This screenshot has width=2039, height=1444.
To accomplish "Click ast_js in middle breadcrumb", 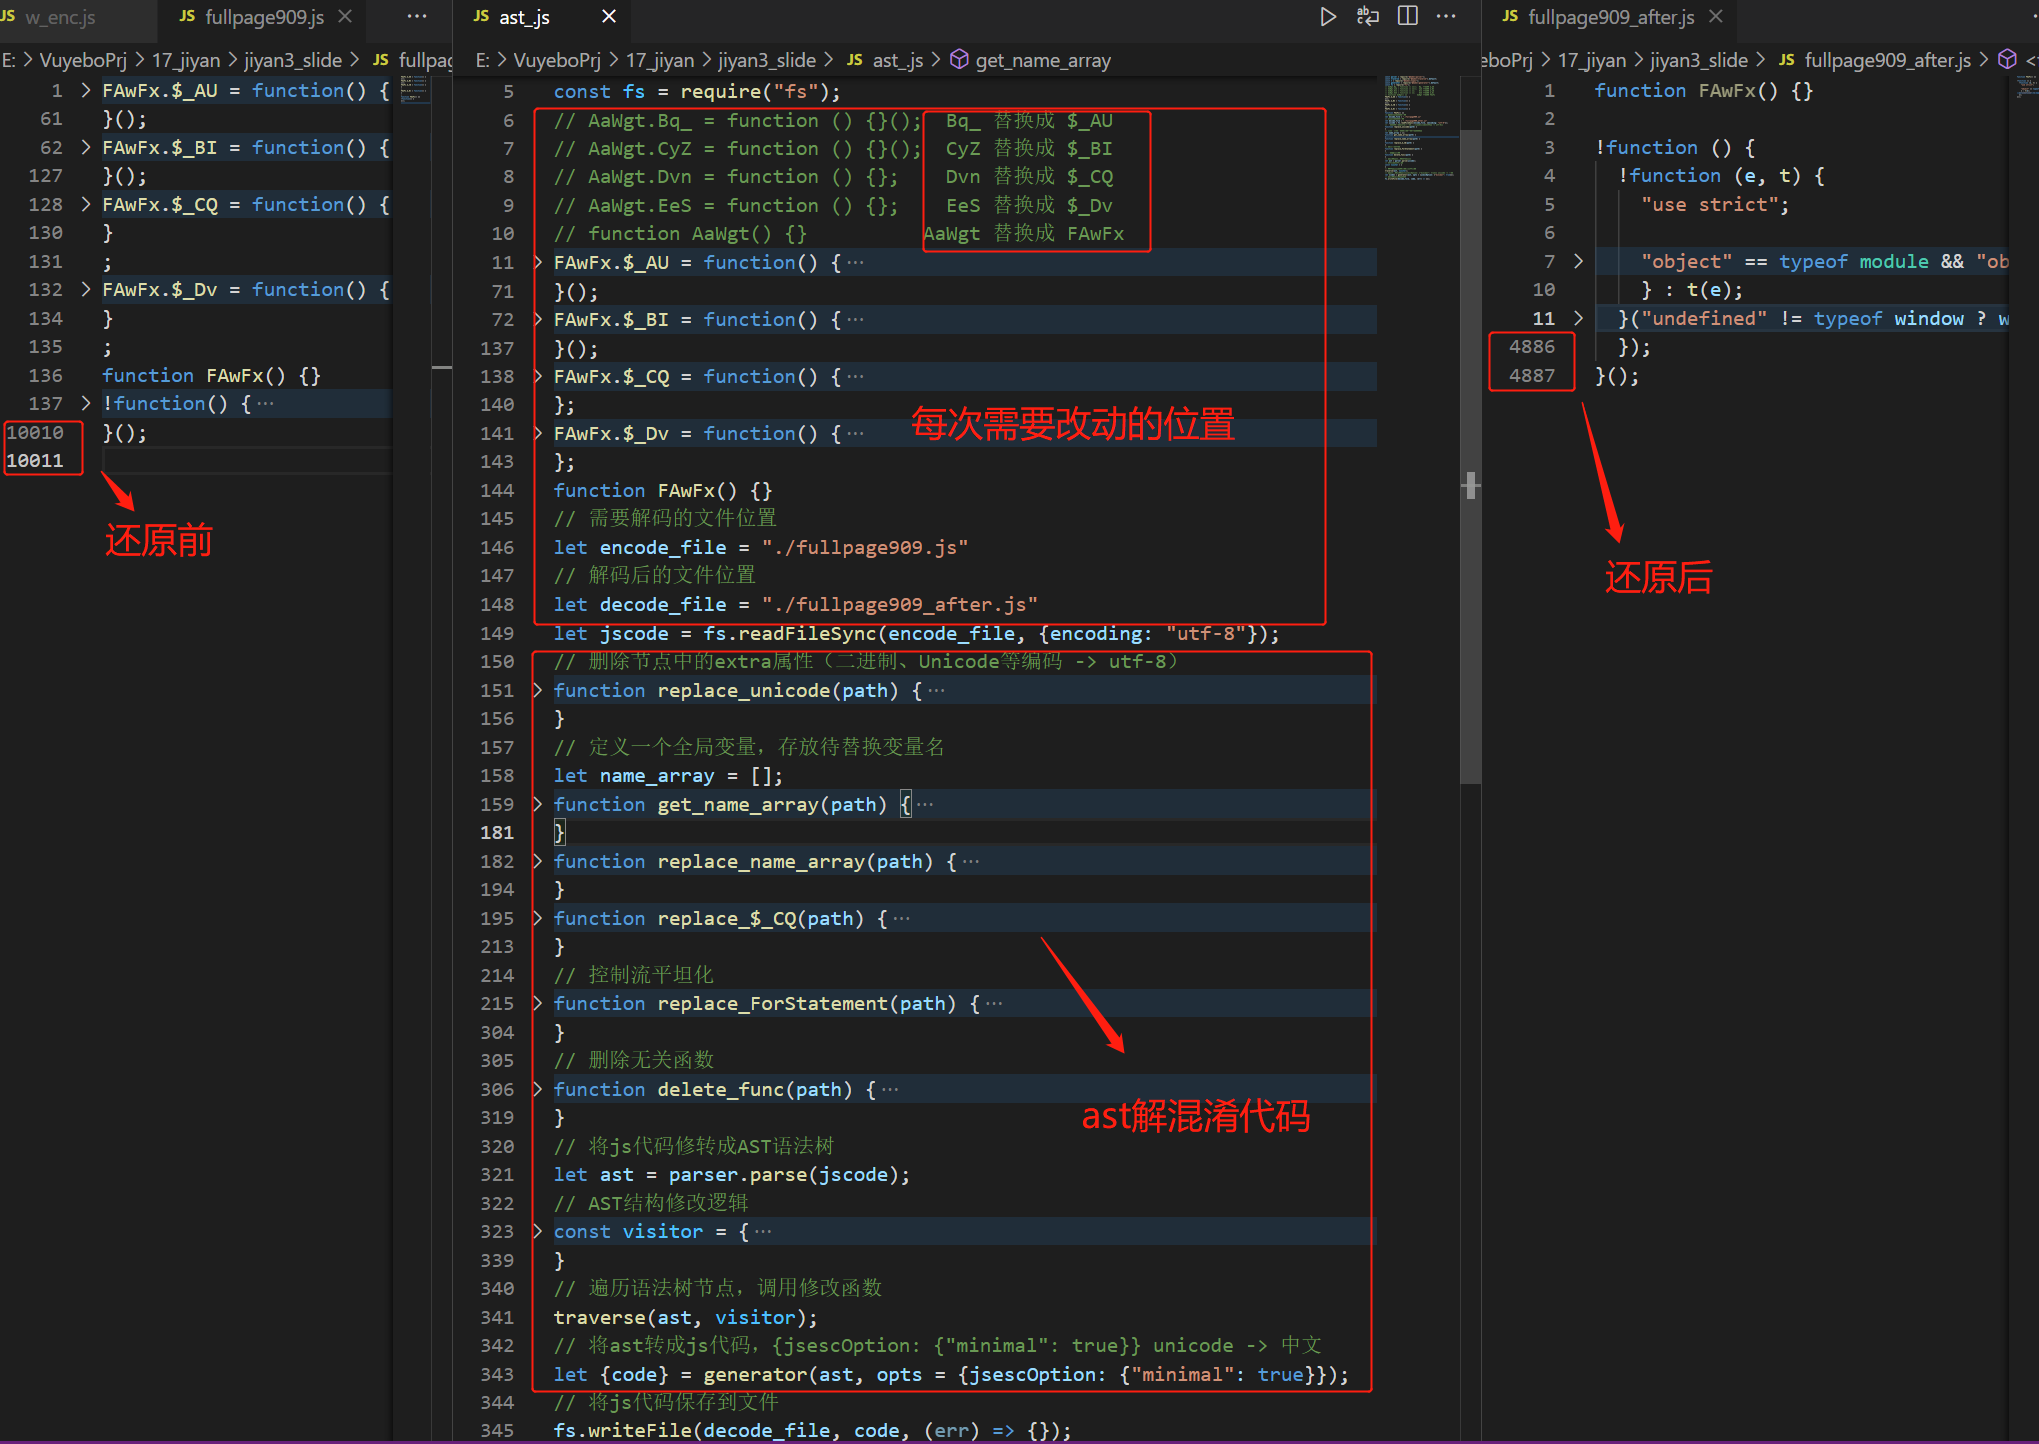I will tap(897, 61).
